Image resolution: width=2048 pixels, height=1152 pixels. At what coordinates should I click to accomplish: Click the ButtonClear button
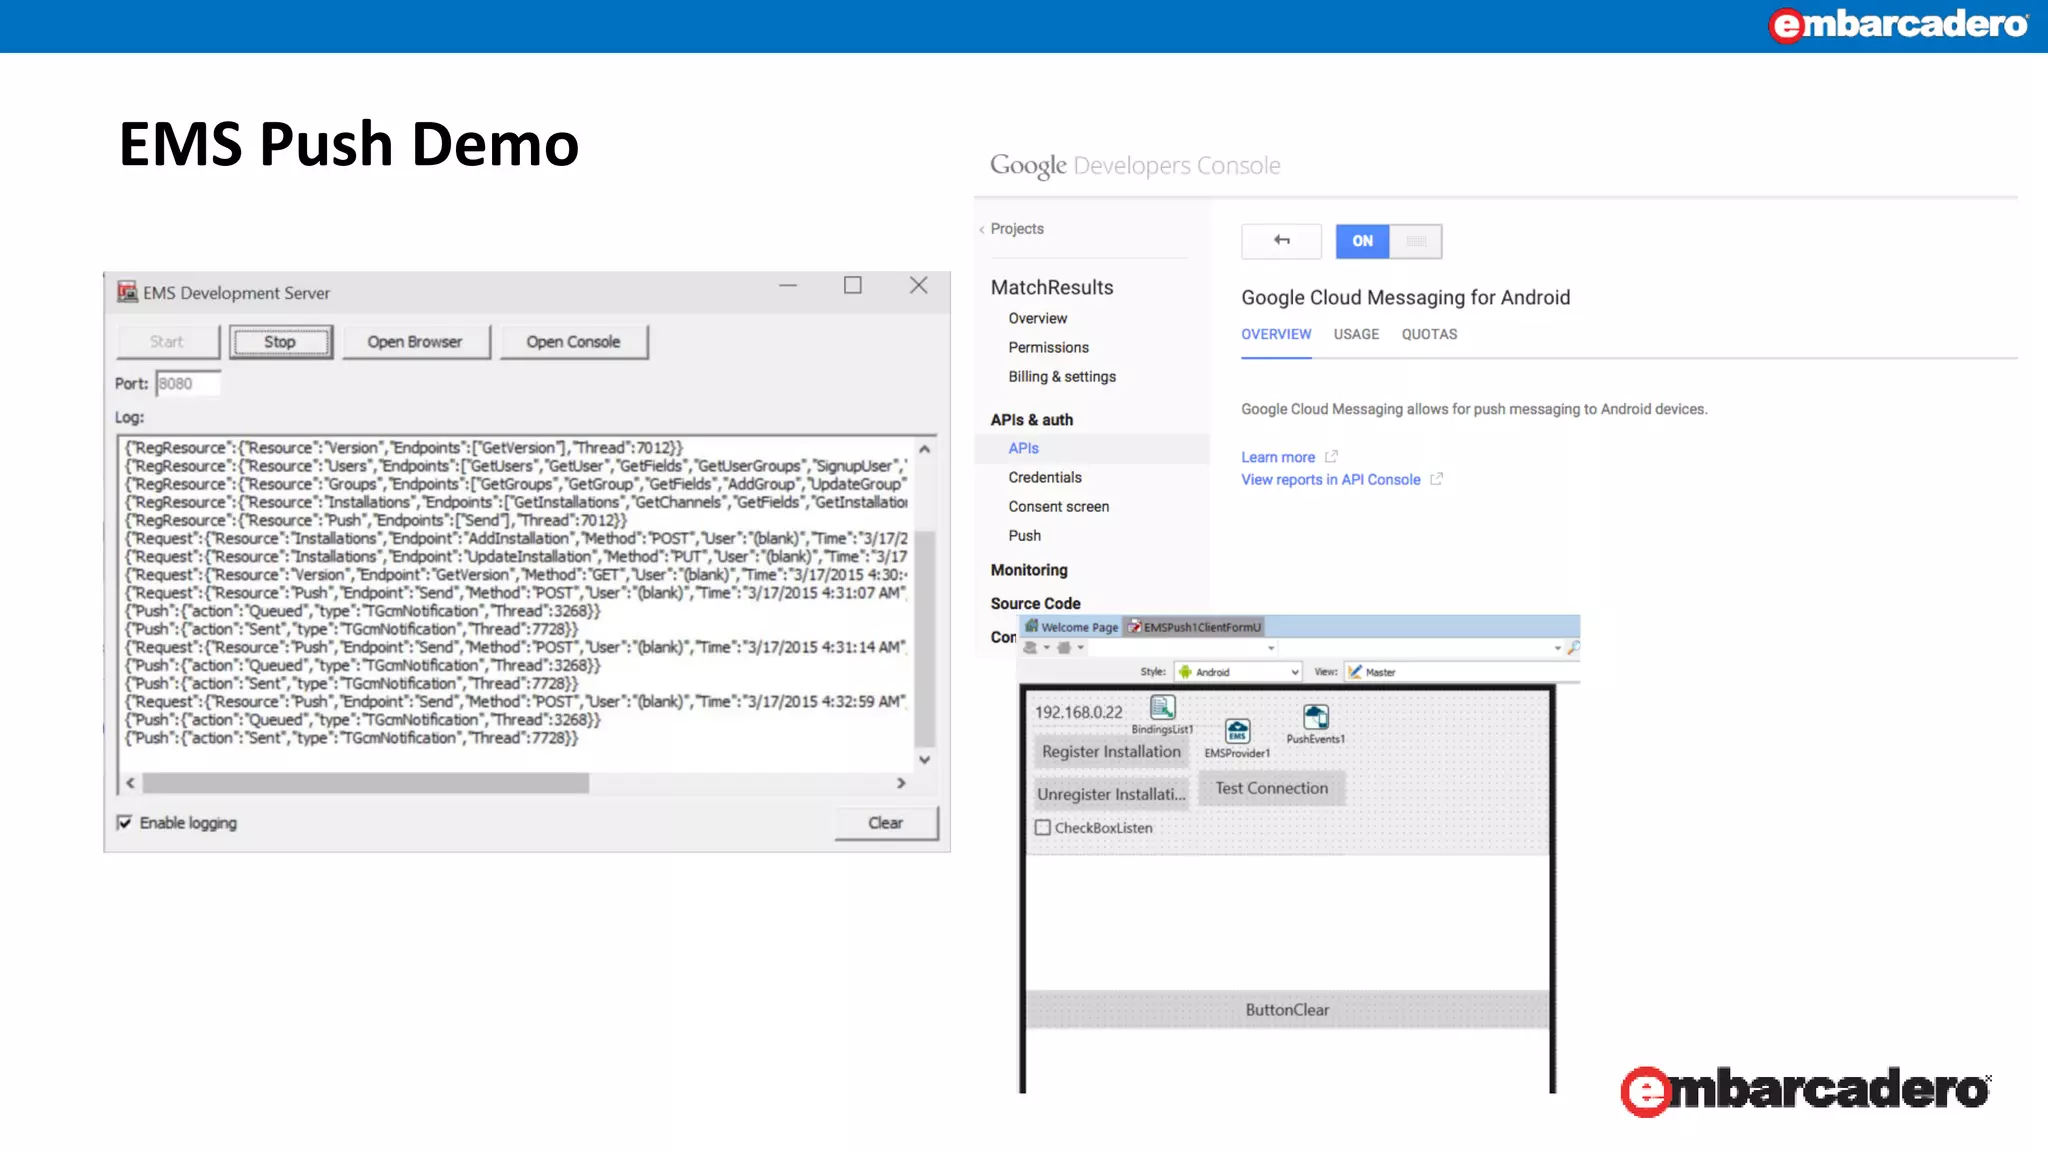point(1287,1010)
